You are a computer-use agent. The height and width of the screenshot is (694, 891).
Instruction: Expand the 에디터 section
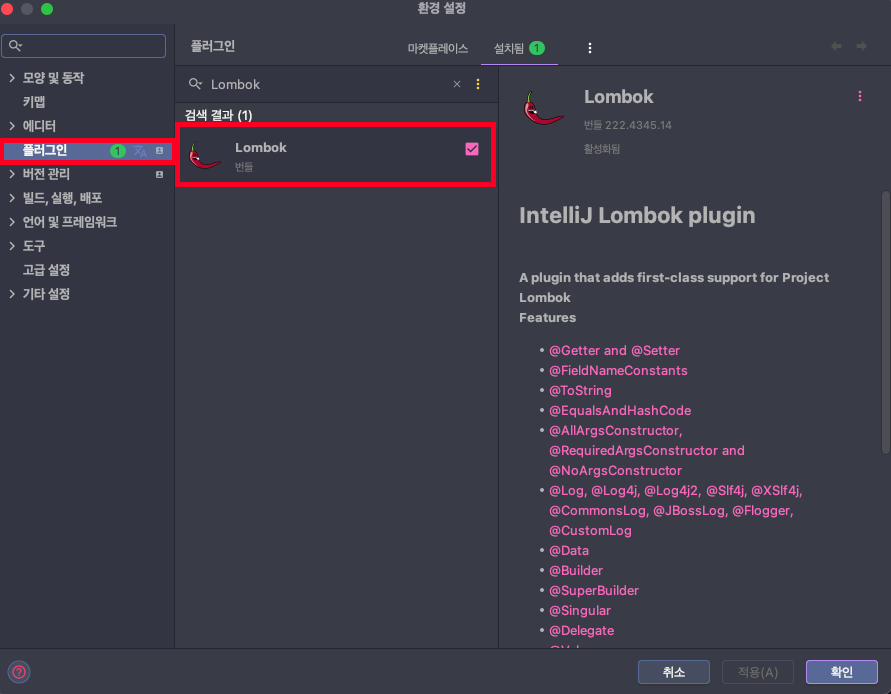[12, 126]
